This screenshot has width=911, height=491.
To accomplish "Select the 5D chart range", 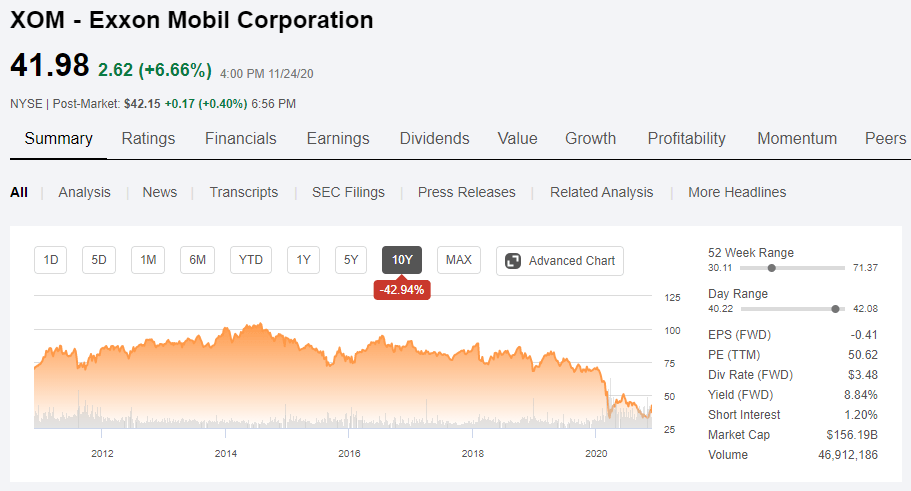I will [x=99, y=260].
